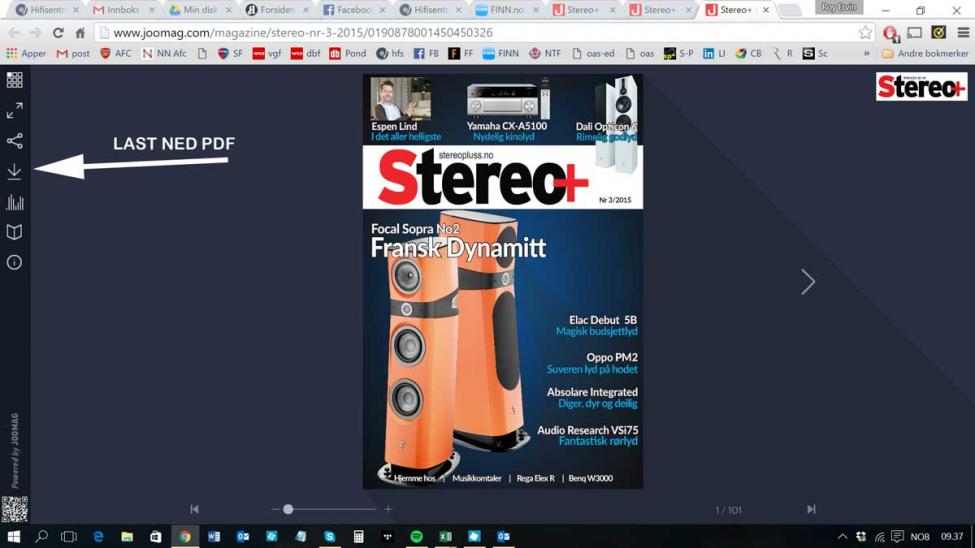
Task: Open the AFC bookmark
Action: (116, 53)
